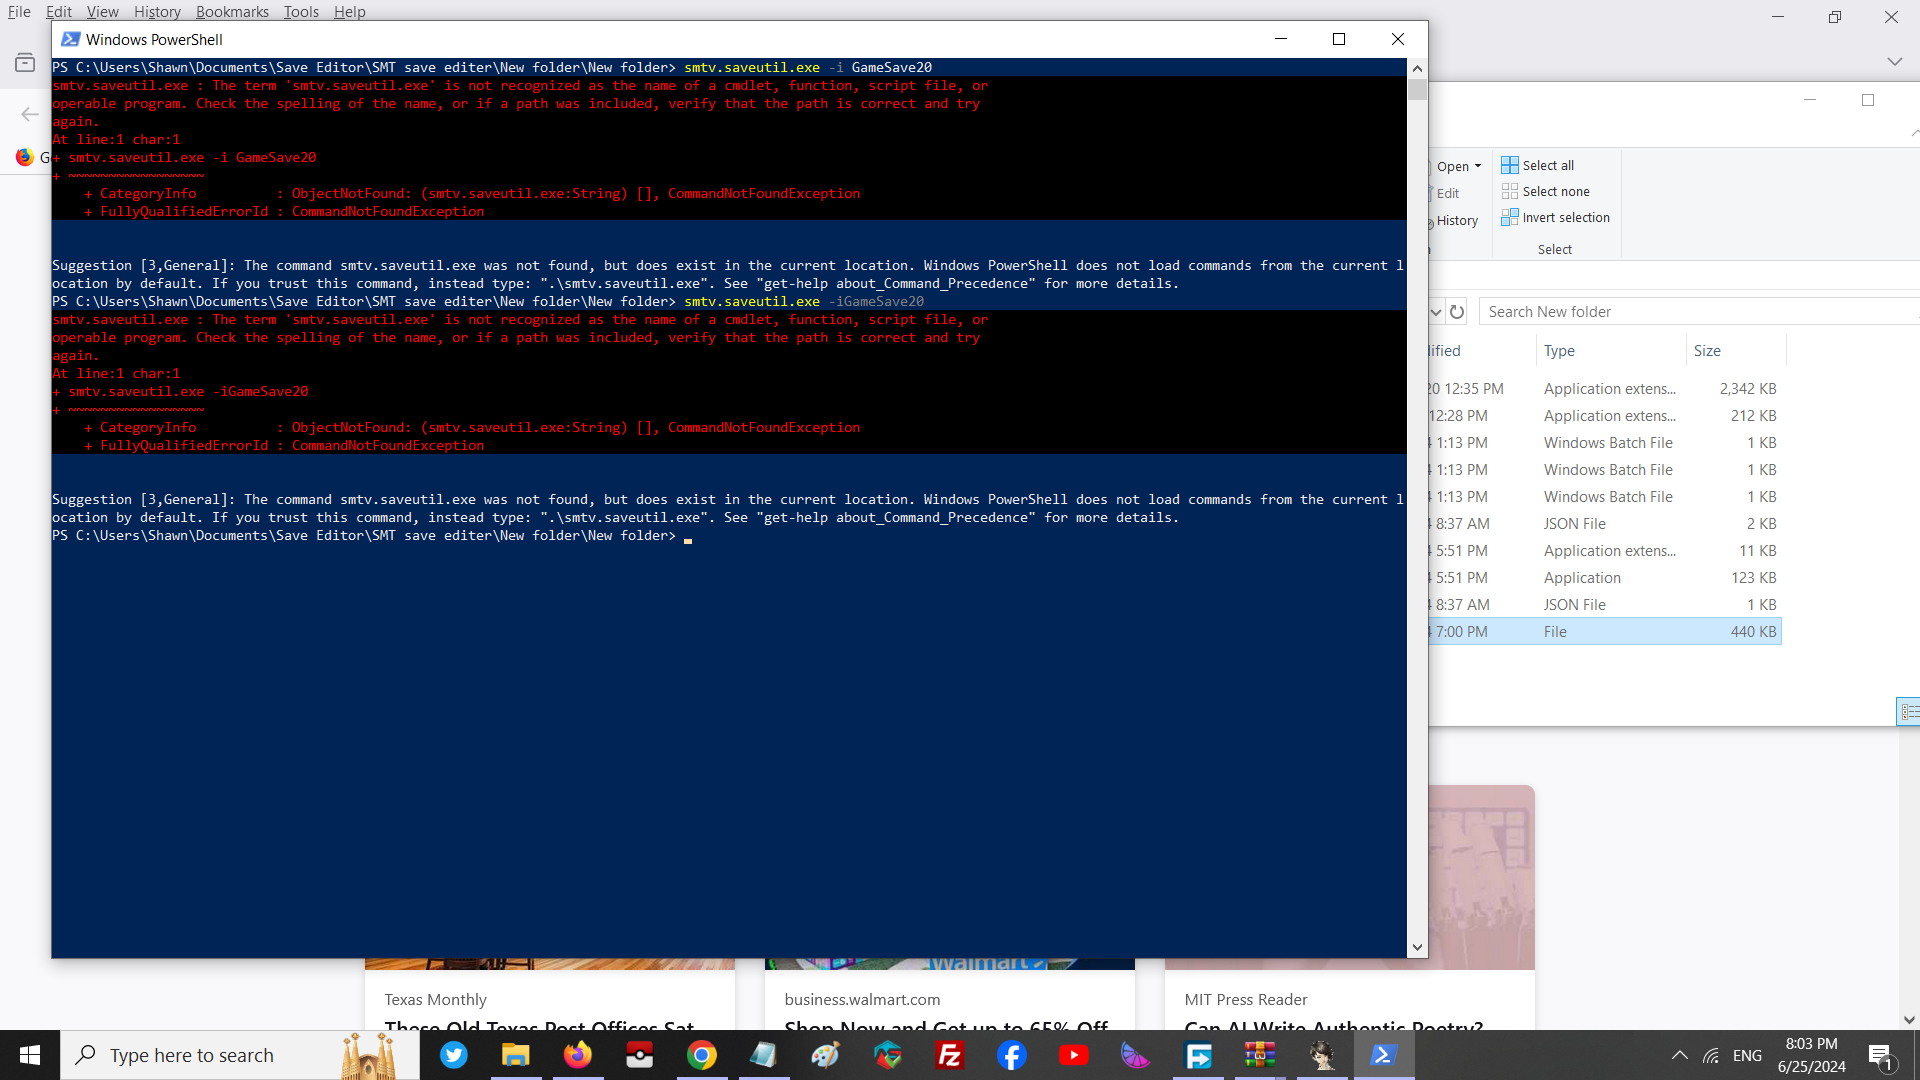Launch the Pokéball app on the taskbar
The width and height of the screenshot is (1920, 1080).
coord(640,1055)
